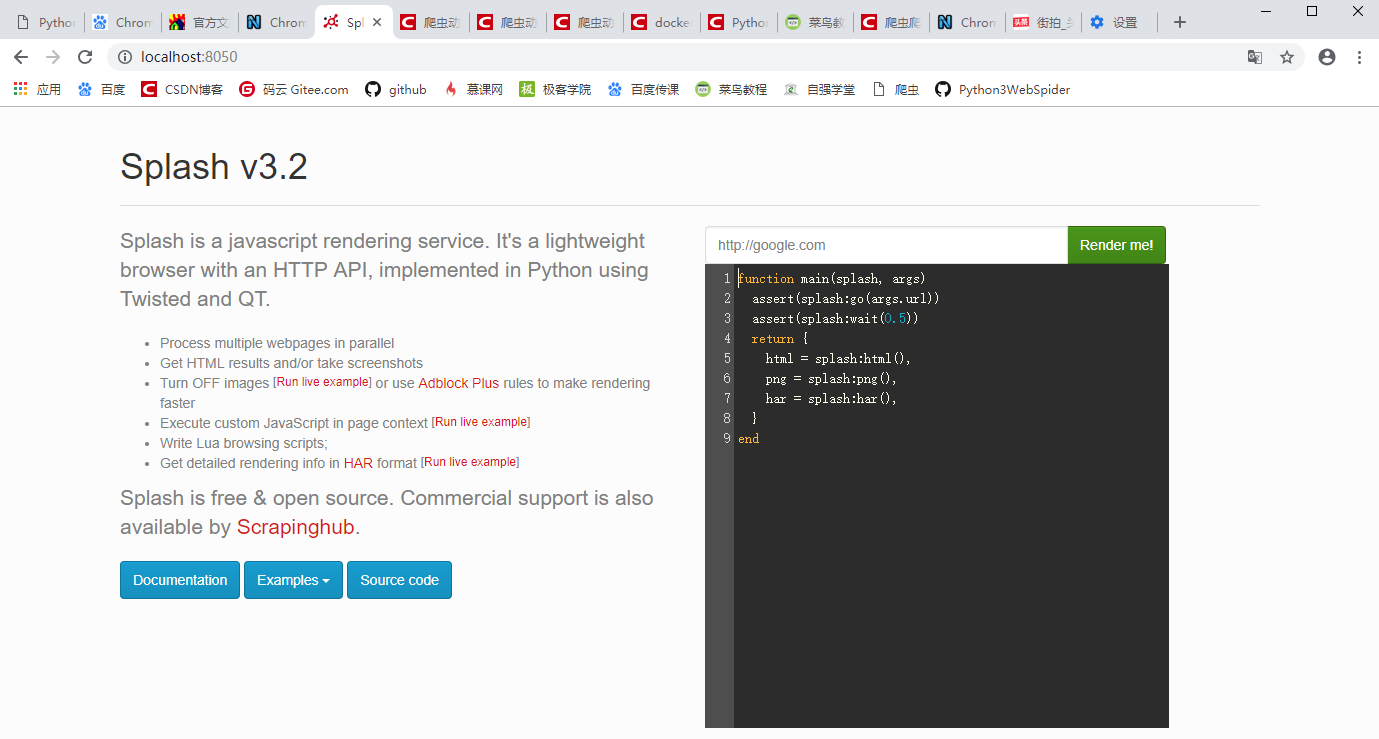This screenshot has width=1379, height=739.
Task: Open Chrome's three-dot menu
Action: tap(1359, 57)
